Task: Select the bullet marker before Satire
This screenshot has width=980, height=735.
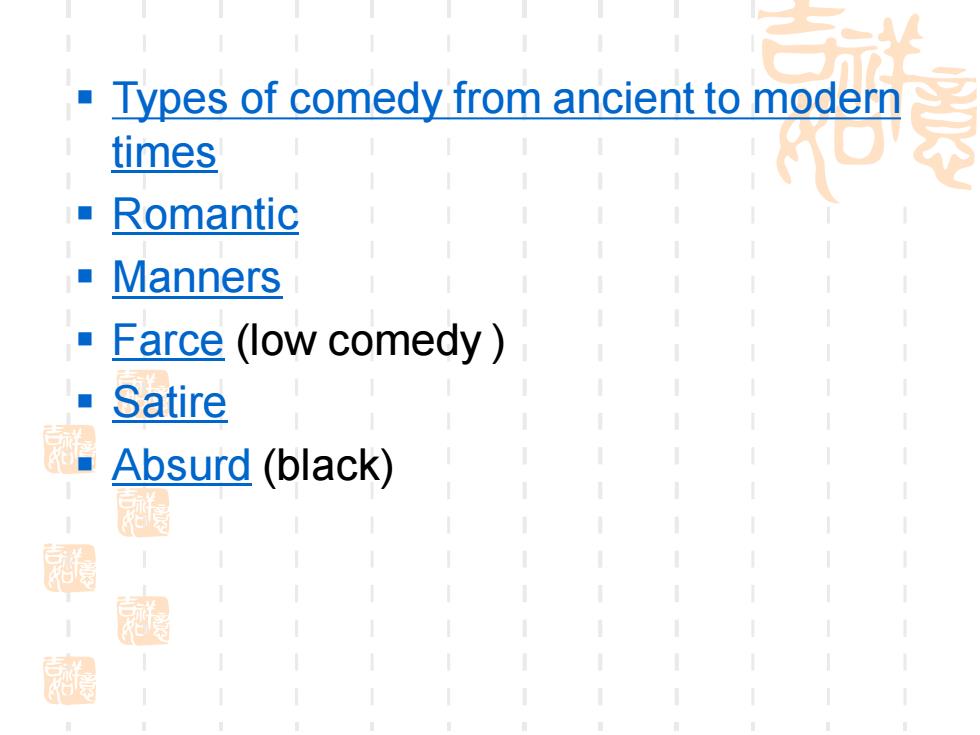Action: pyautogui.click(x=86, y=401)
